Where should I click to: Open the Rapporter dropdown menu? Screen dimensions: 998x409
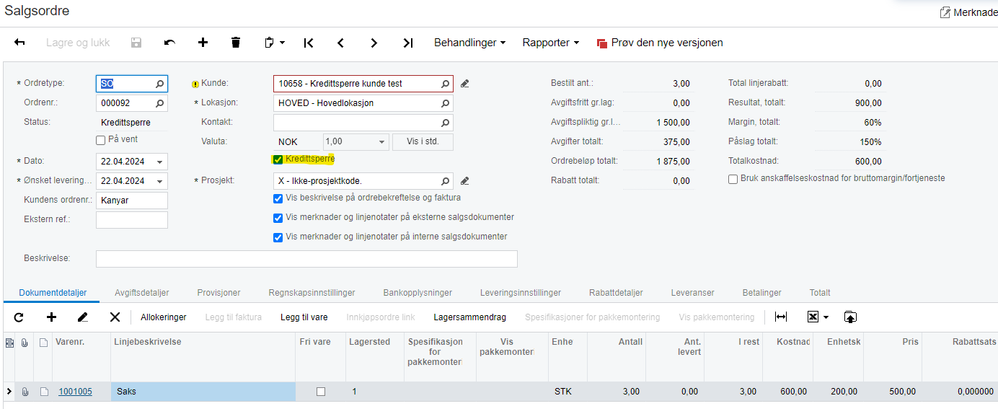click(x=551, y=43)
